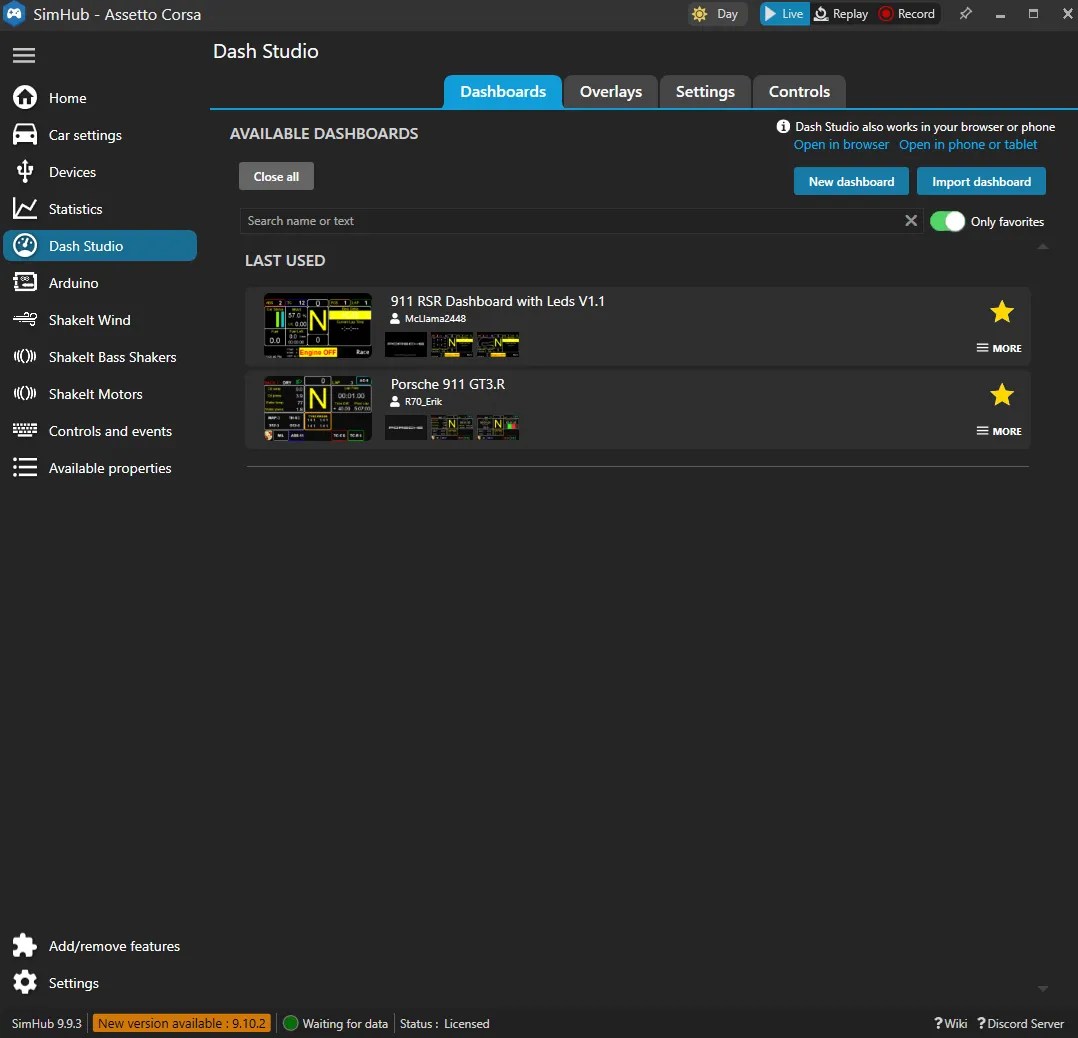The image size is (1078, 1038).
Task: Switch to the Controls tab
Action: pos(799,91)
